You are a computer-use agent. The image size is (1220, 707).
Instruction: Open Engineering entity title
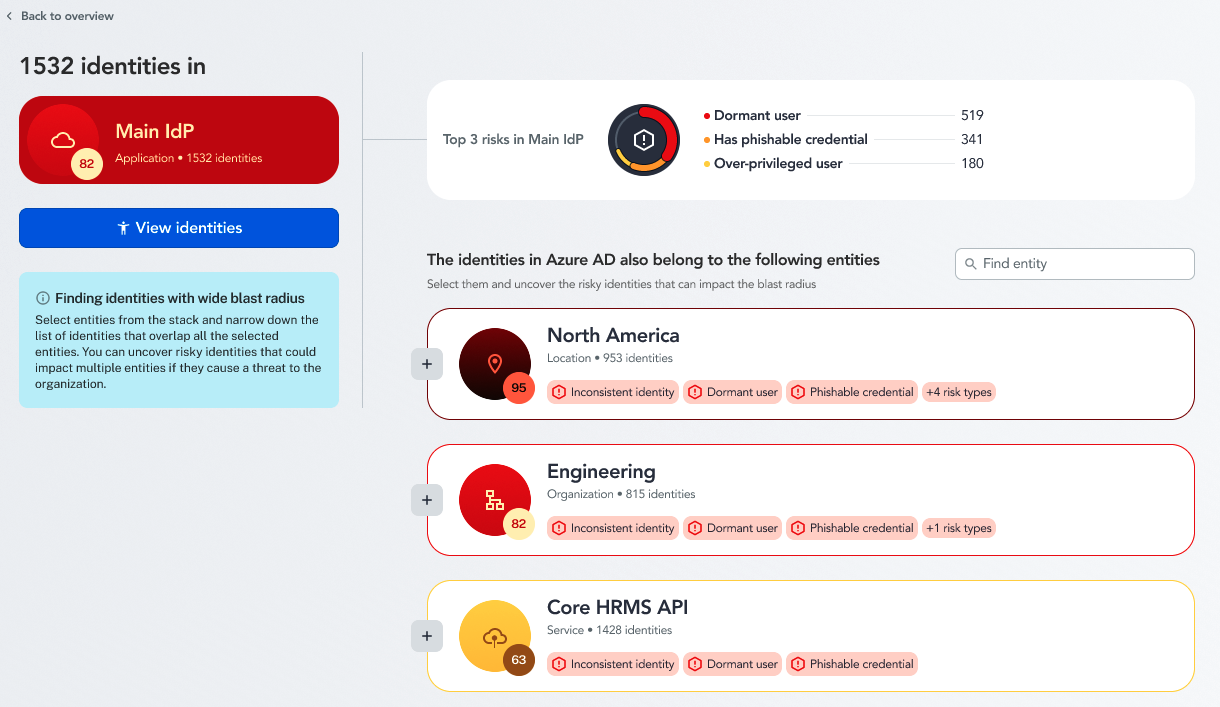601,472
